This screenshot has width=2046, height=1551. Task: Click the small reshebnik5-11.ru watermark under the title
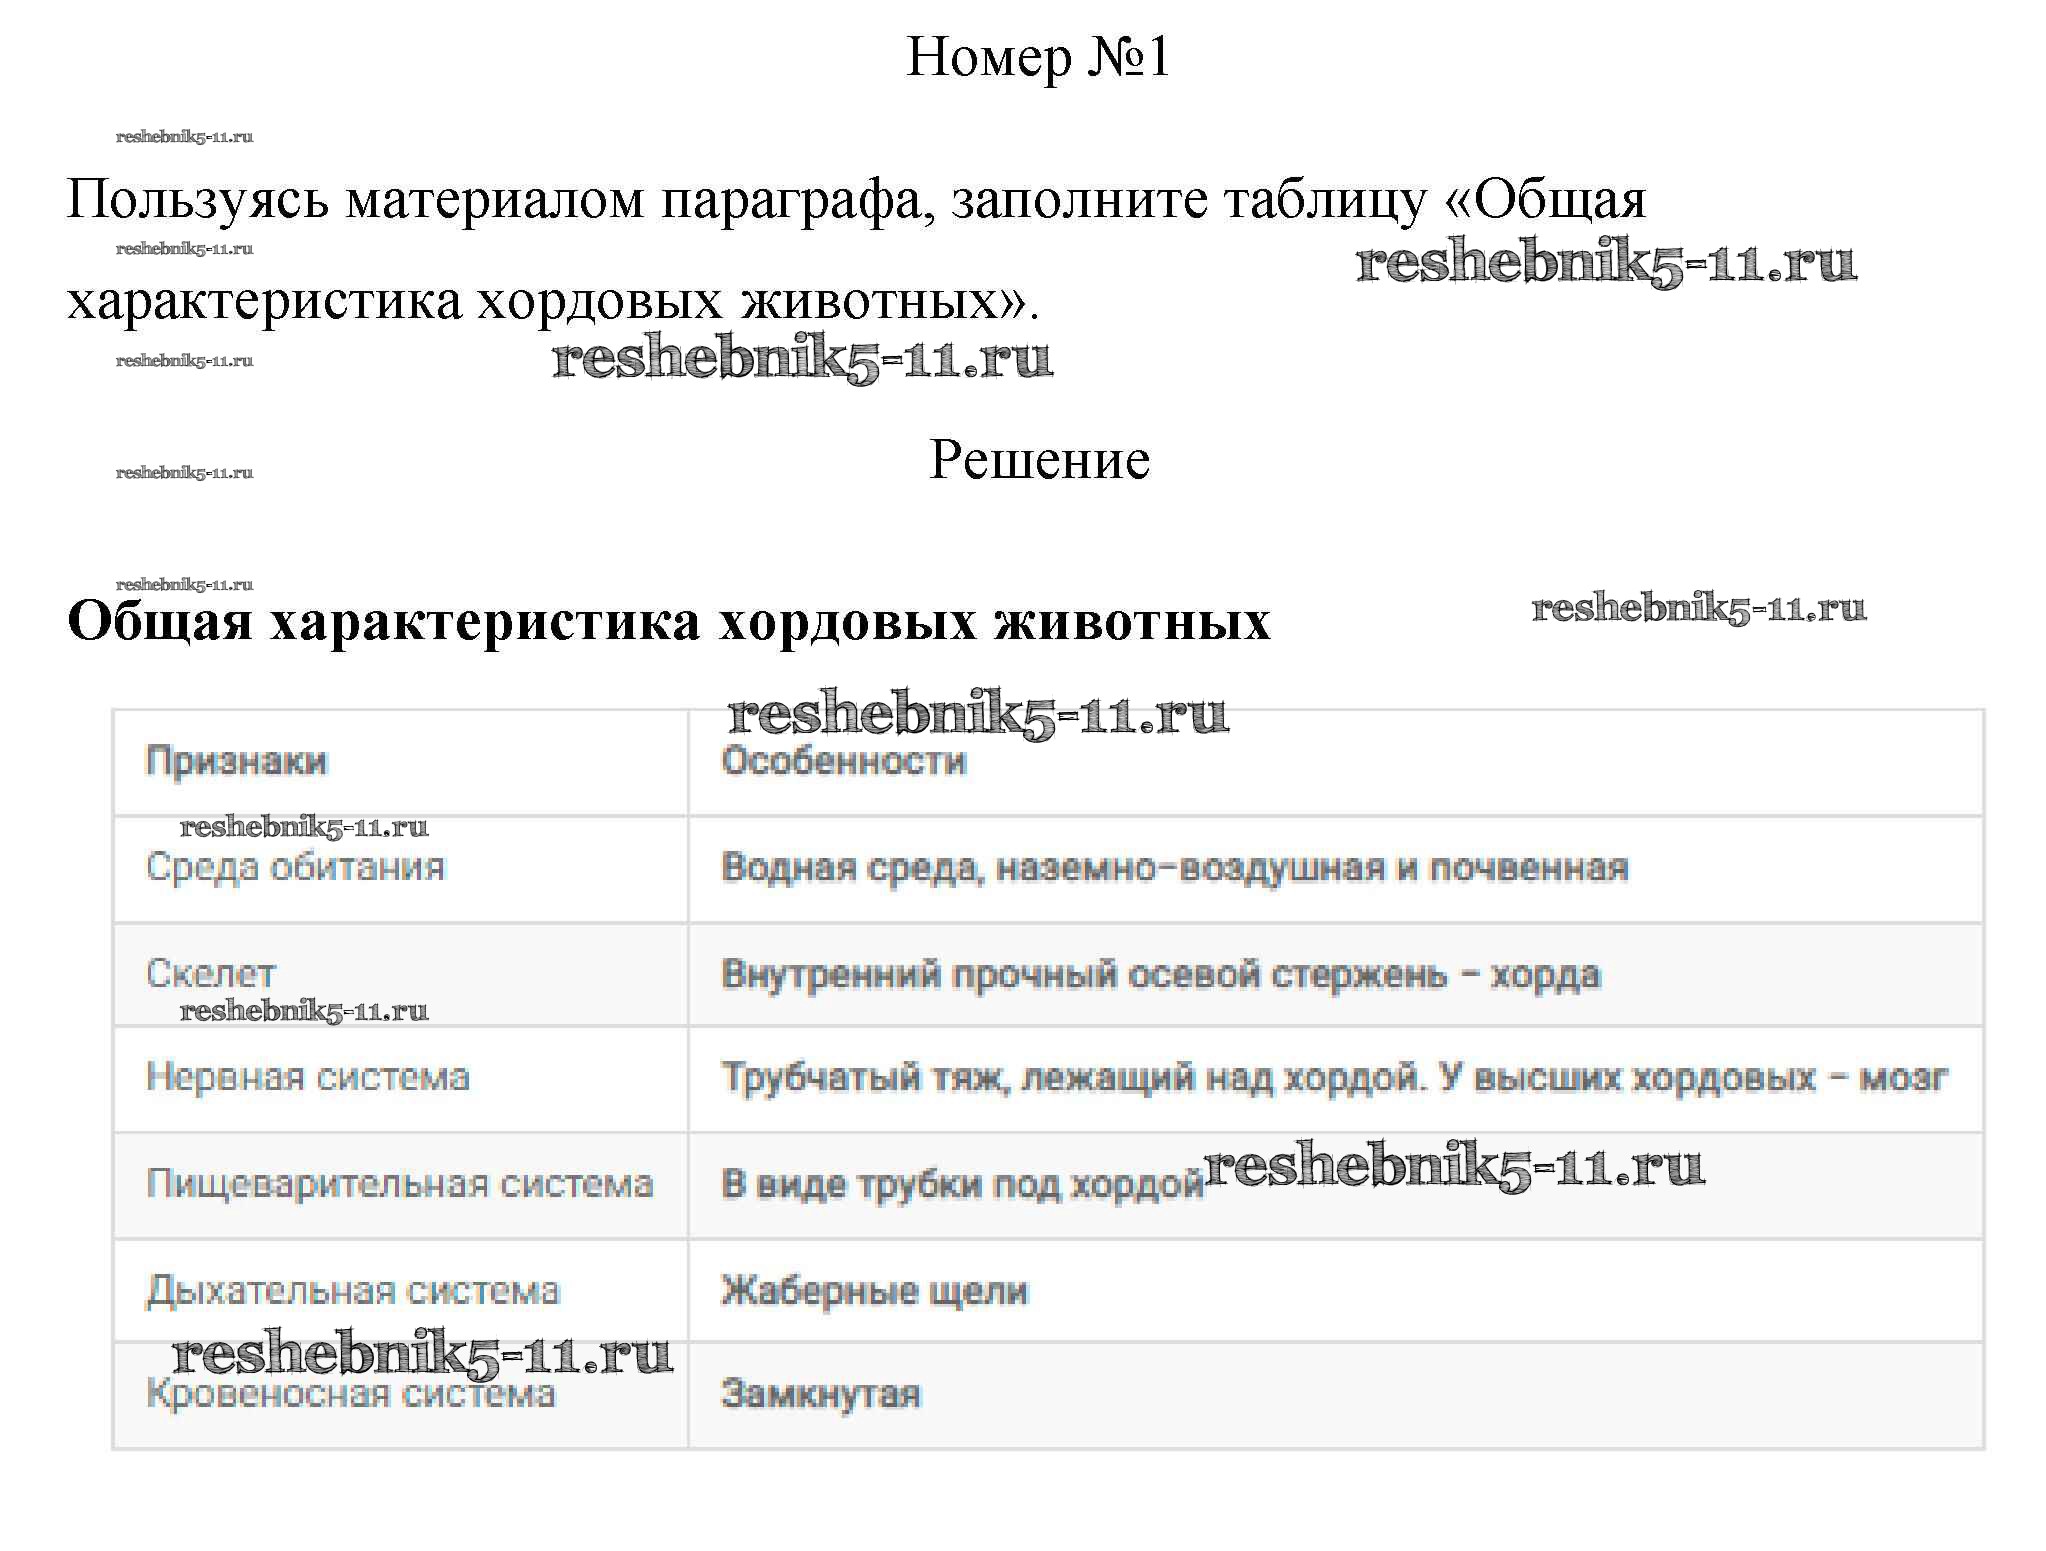(184, 137)
